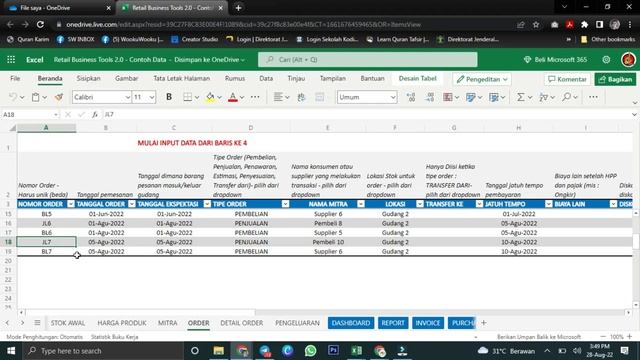Open conditional formatting icon

tap(448, 97)
